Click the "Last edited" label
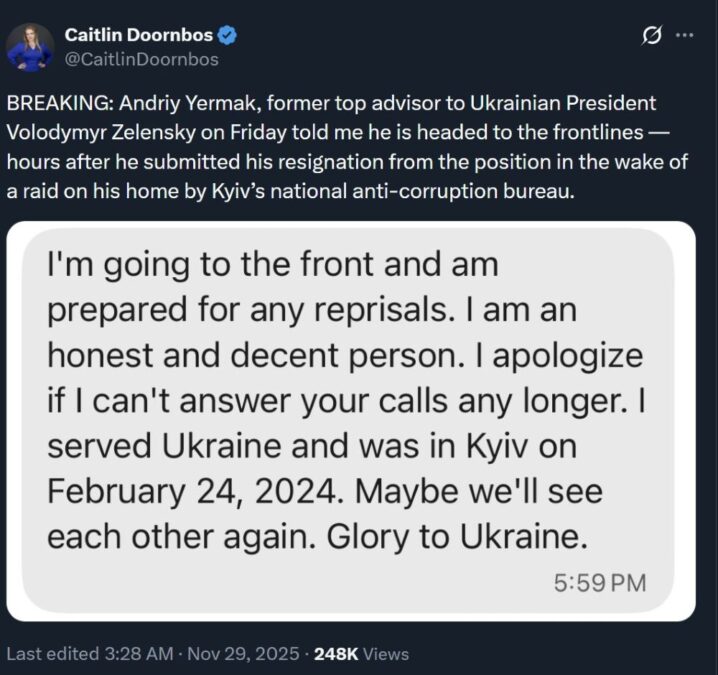Viewport: 718px width, 675px height. coord(50,653)
